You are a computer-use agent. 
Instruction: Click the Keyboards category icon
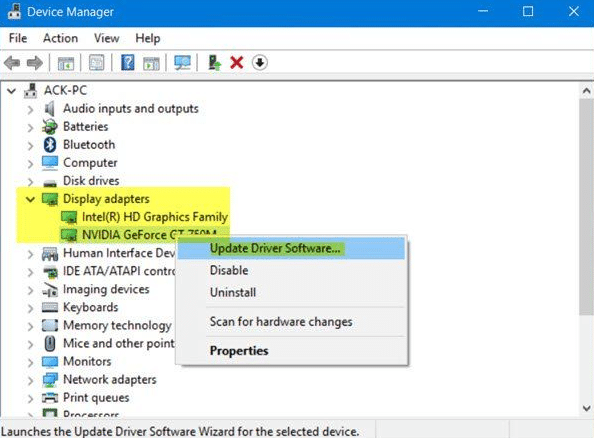pos(50,307)
